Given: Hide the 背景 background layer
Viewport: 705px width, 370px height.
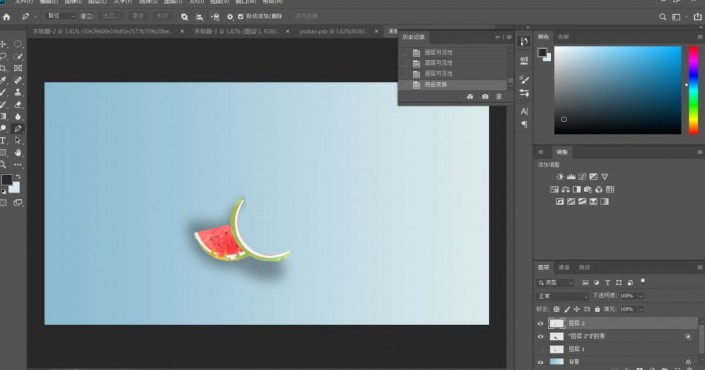Looking at the screenshot, I should point(540,362).
